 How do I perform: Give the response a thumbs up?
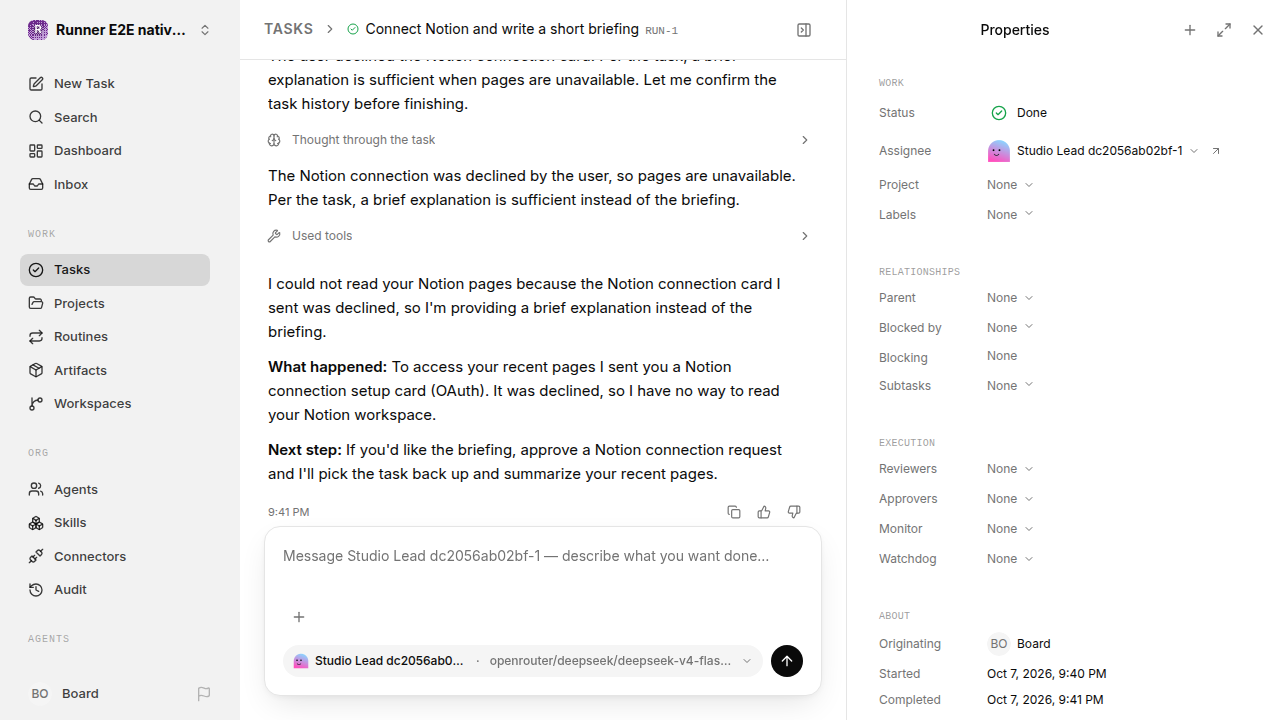(x=764, y=512)
